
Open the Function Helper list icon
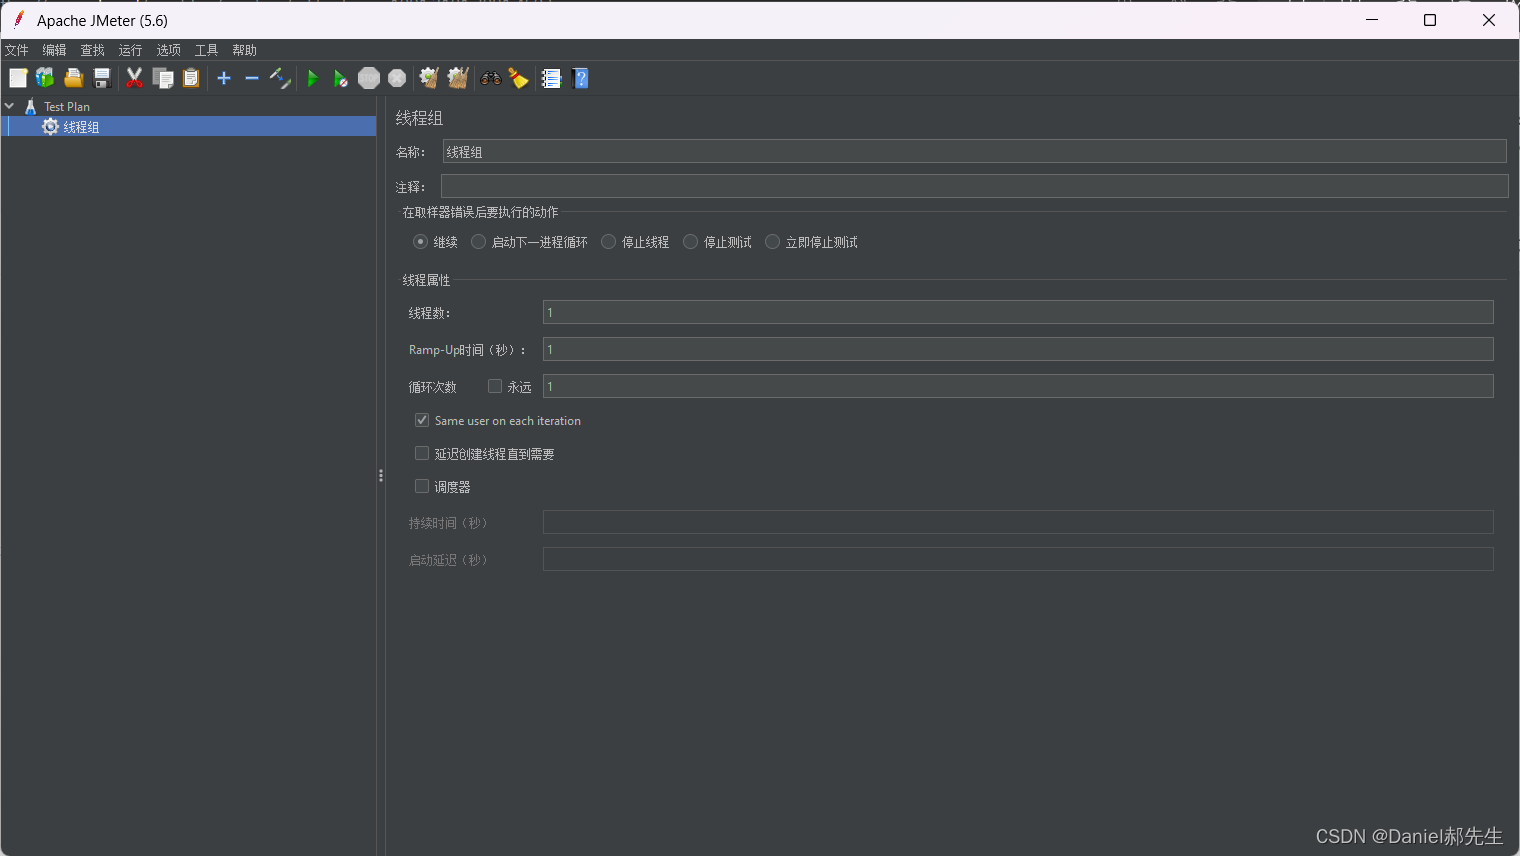point(551,78)
